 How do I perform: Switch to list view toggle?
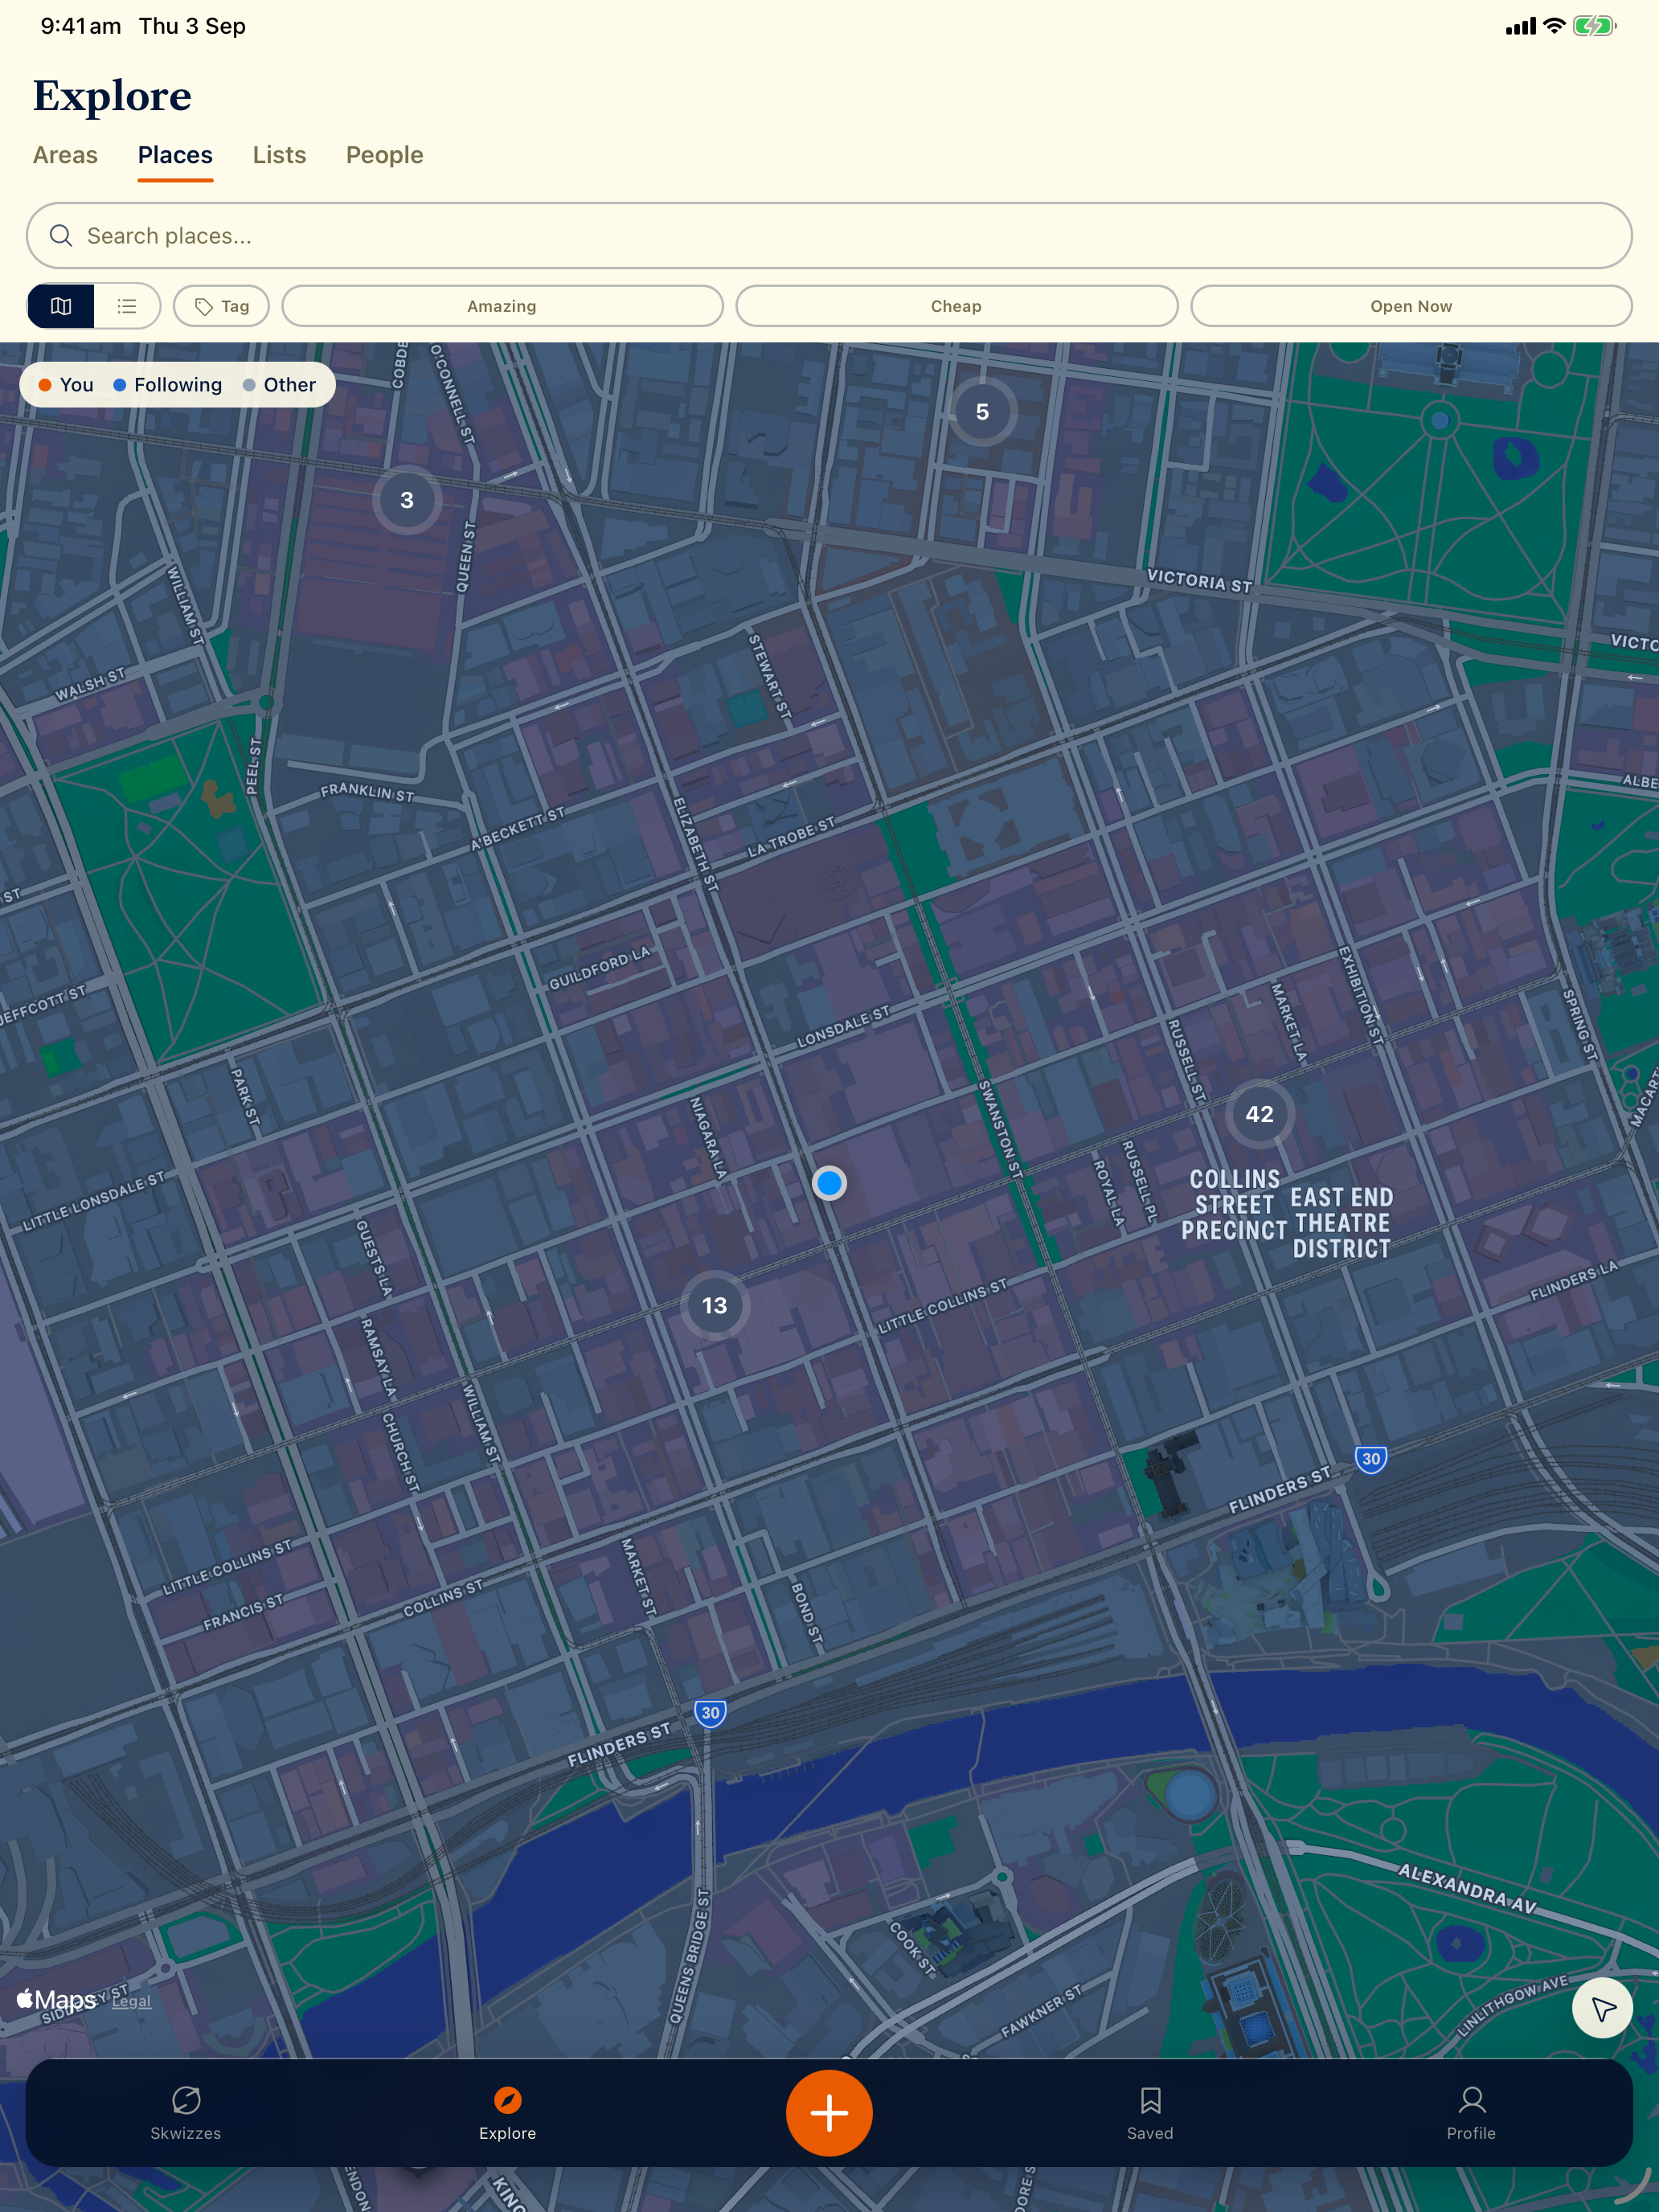tap(127, 306)
